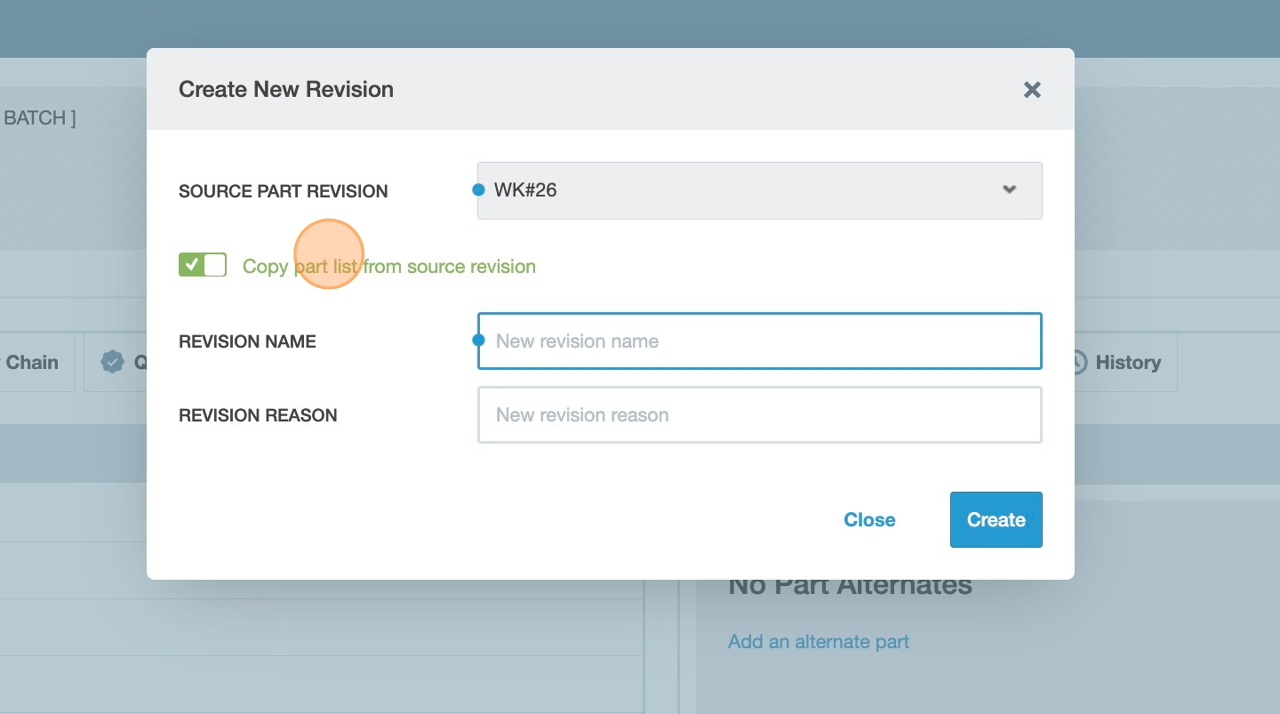Click the white checkmark inside the green toggle
Image resolution: width=1280 pixels, height=714 pixels.
191,265
